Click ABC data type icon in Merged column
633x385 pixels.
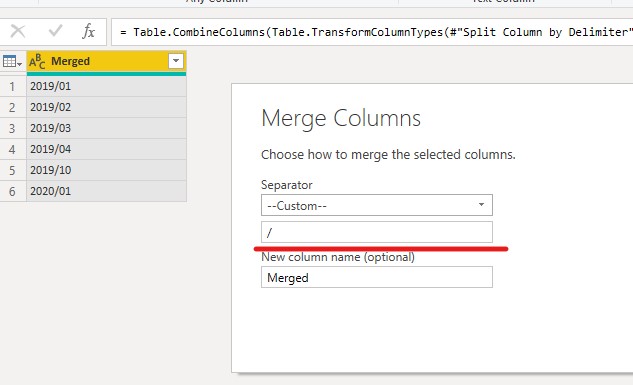coord(37,61)
